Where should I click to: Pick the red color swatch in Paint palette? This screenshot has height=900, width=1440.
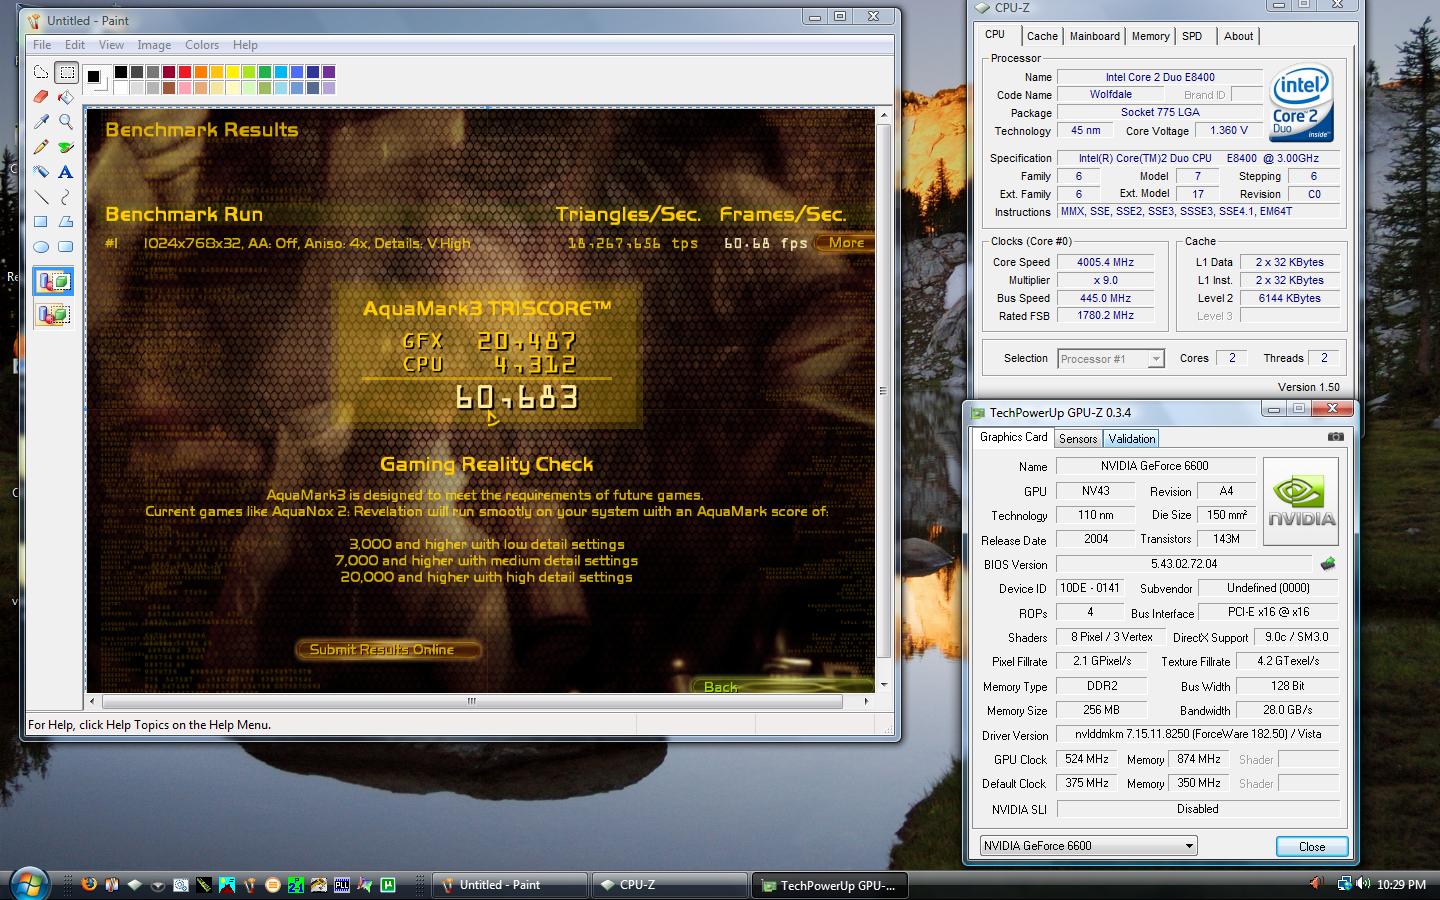point(184,72)
